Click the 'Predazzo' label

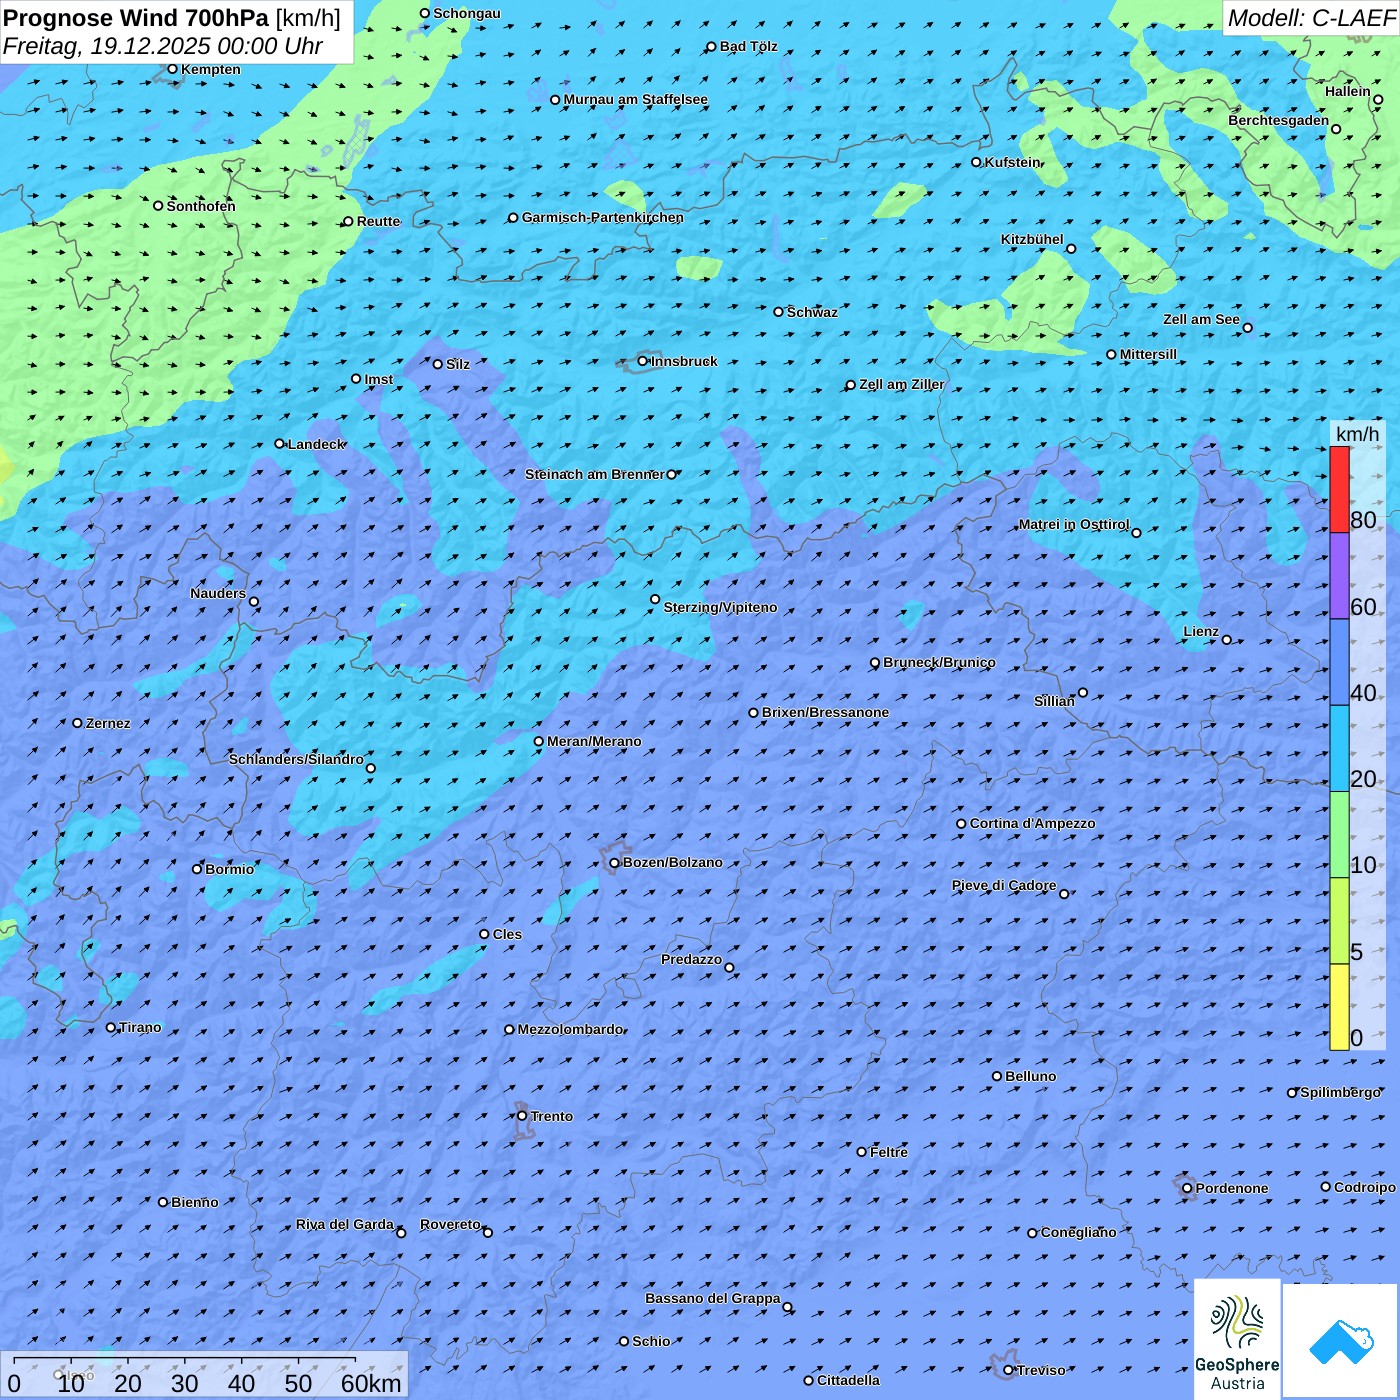pyautogui.click(x=691, y=959)
